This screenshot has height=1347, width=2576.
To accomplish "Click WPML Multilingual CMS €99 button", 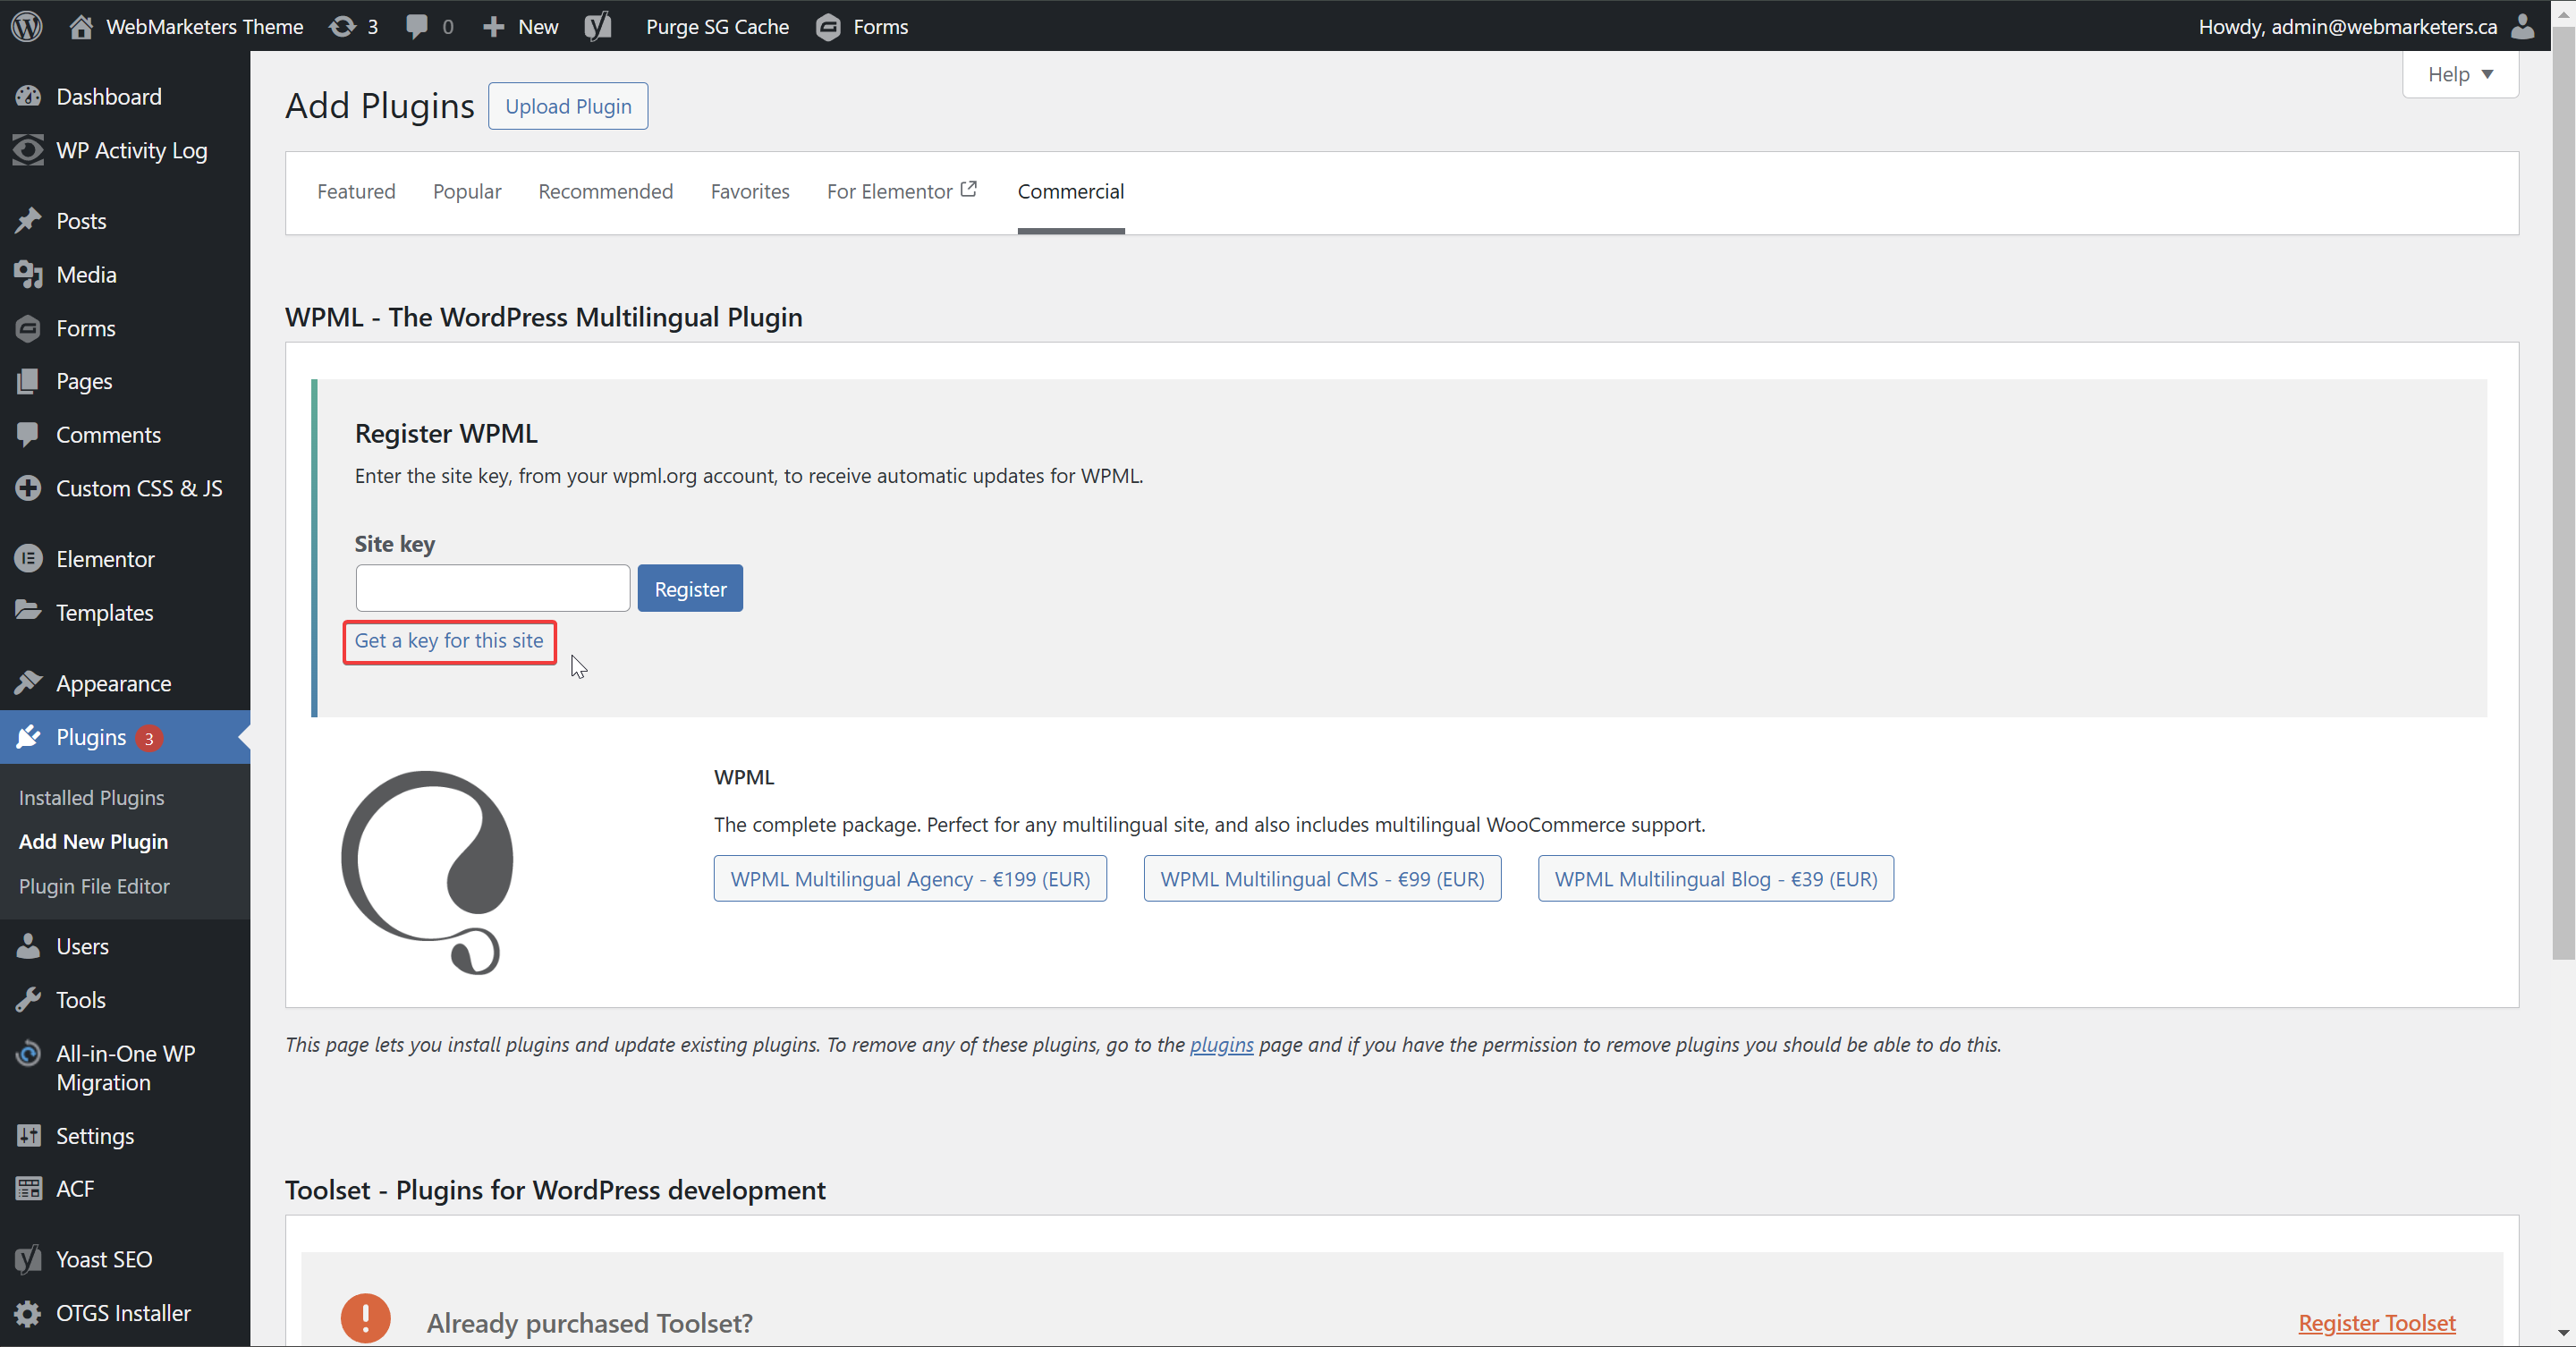I will pyautogui.click(x=1321, y=878).
